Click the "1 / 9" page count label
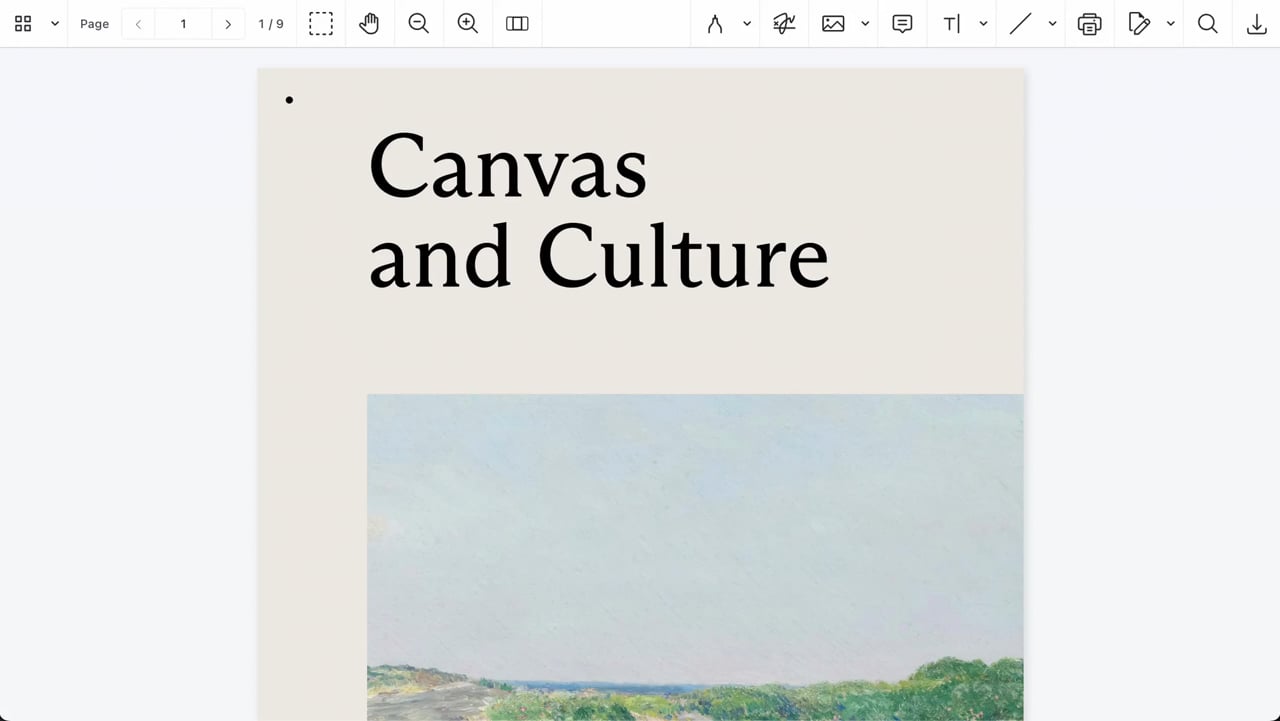The width and height of the screenshot is (1280, 721). (271, 24)
